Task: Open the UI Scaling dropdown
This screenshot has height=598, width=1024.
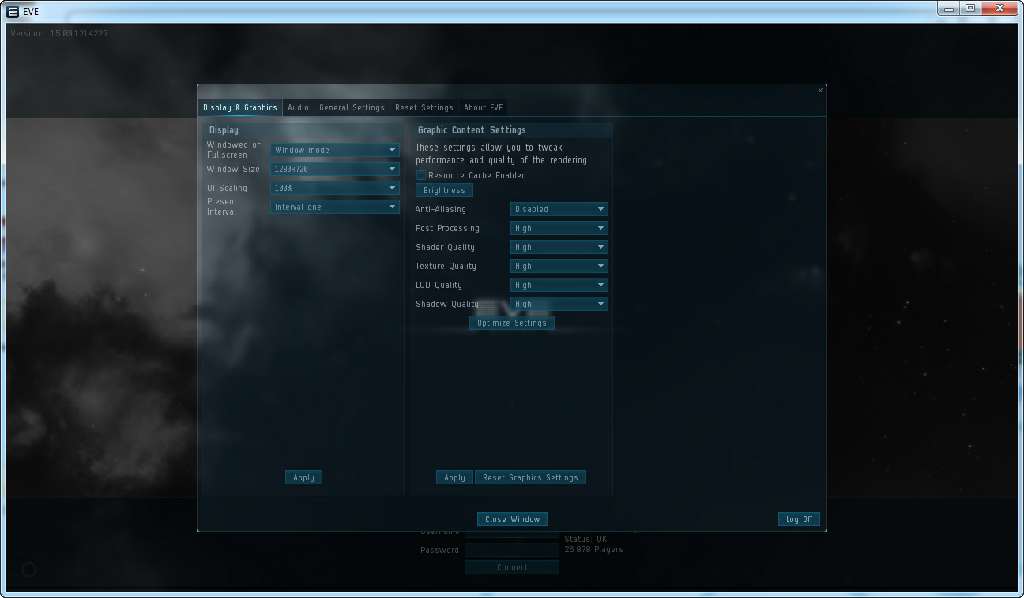Action: click(x=335, y=188)
